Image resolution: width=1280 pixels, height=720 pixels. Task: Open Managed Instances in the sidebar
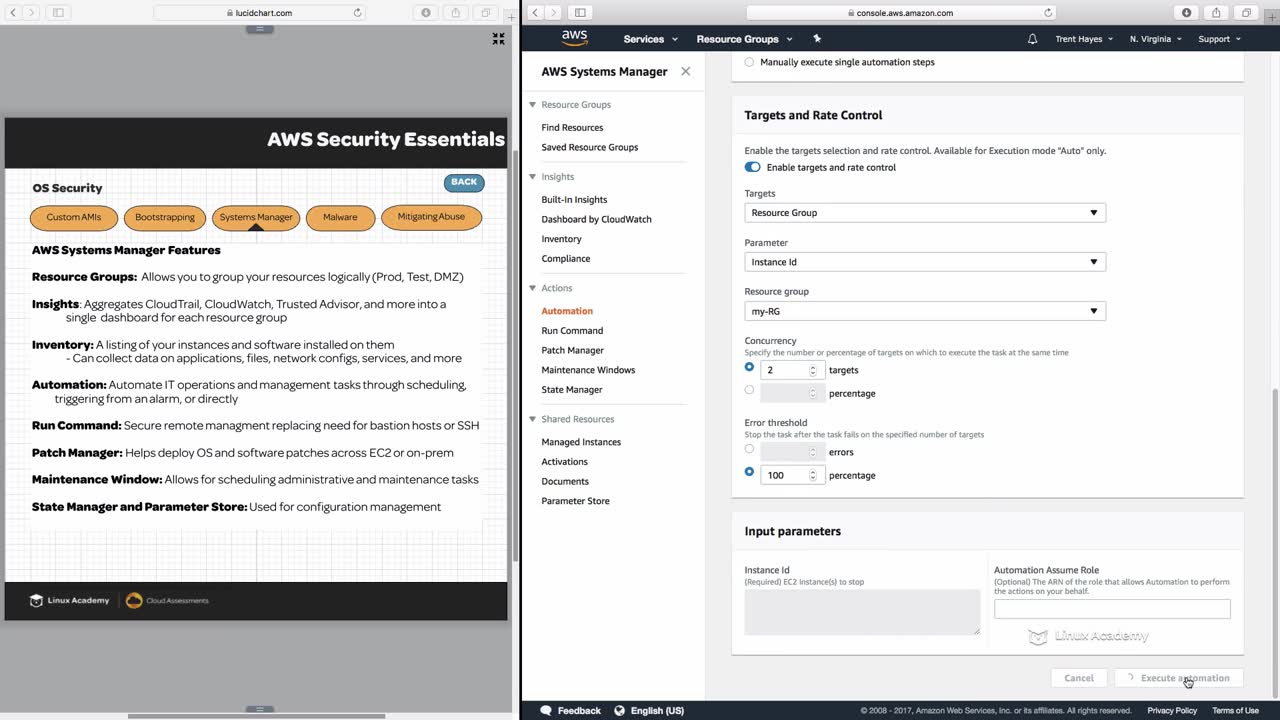click(x=581, y=442)
